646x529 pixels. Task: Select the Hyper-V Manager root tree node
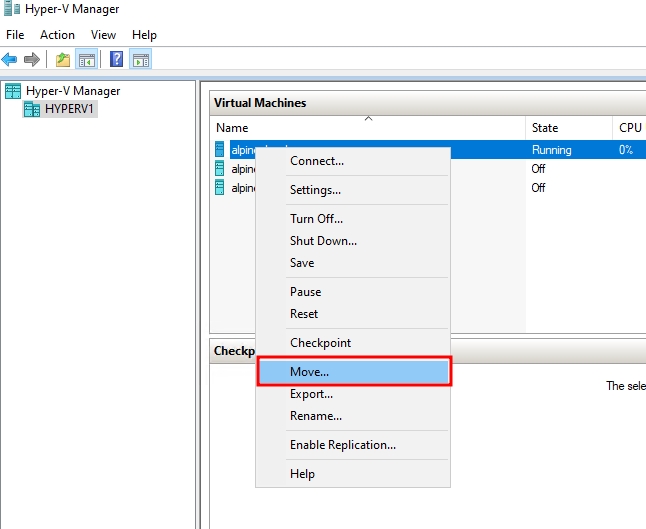coord(72,91)
